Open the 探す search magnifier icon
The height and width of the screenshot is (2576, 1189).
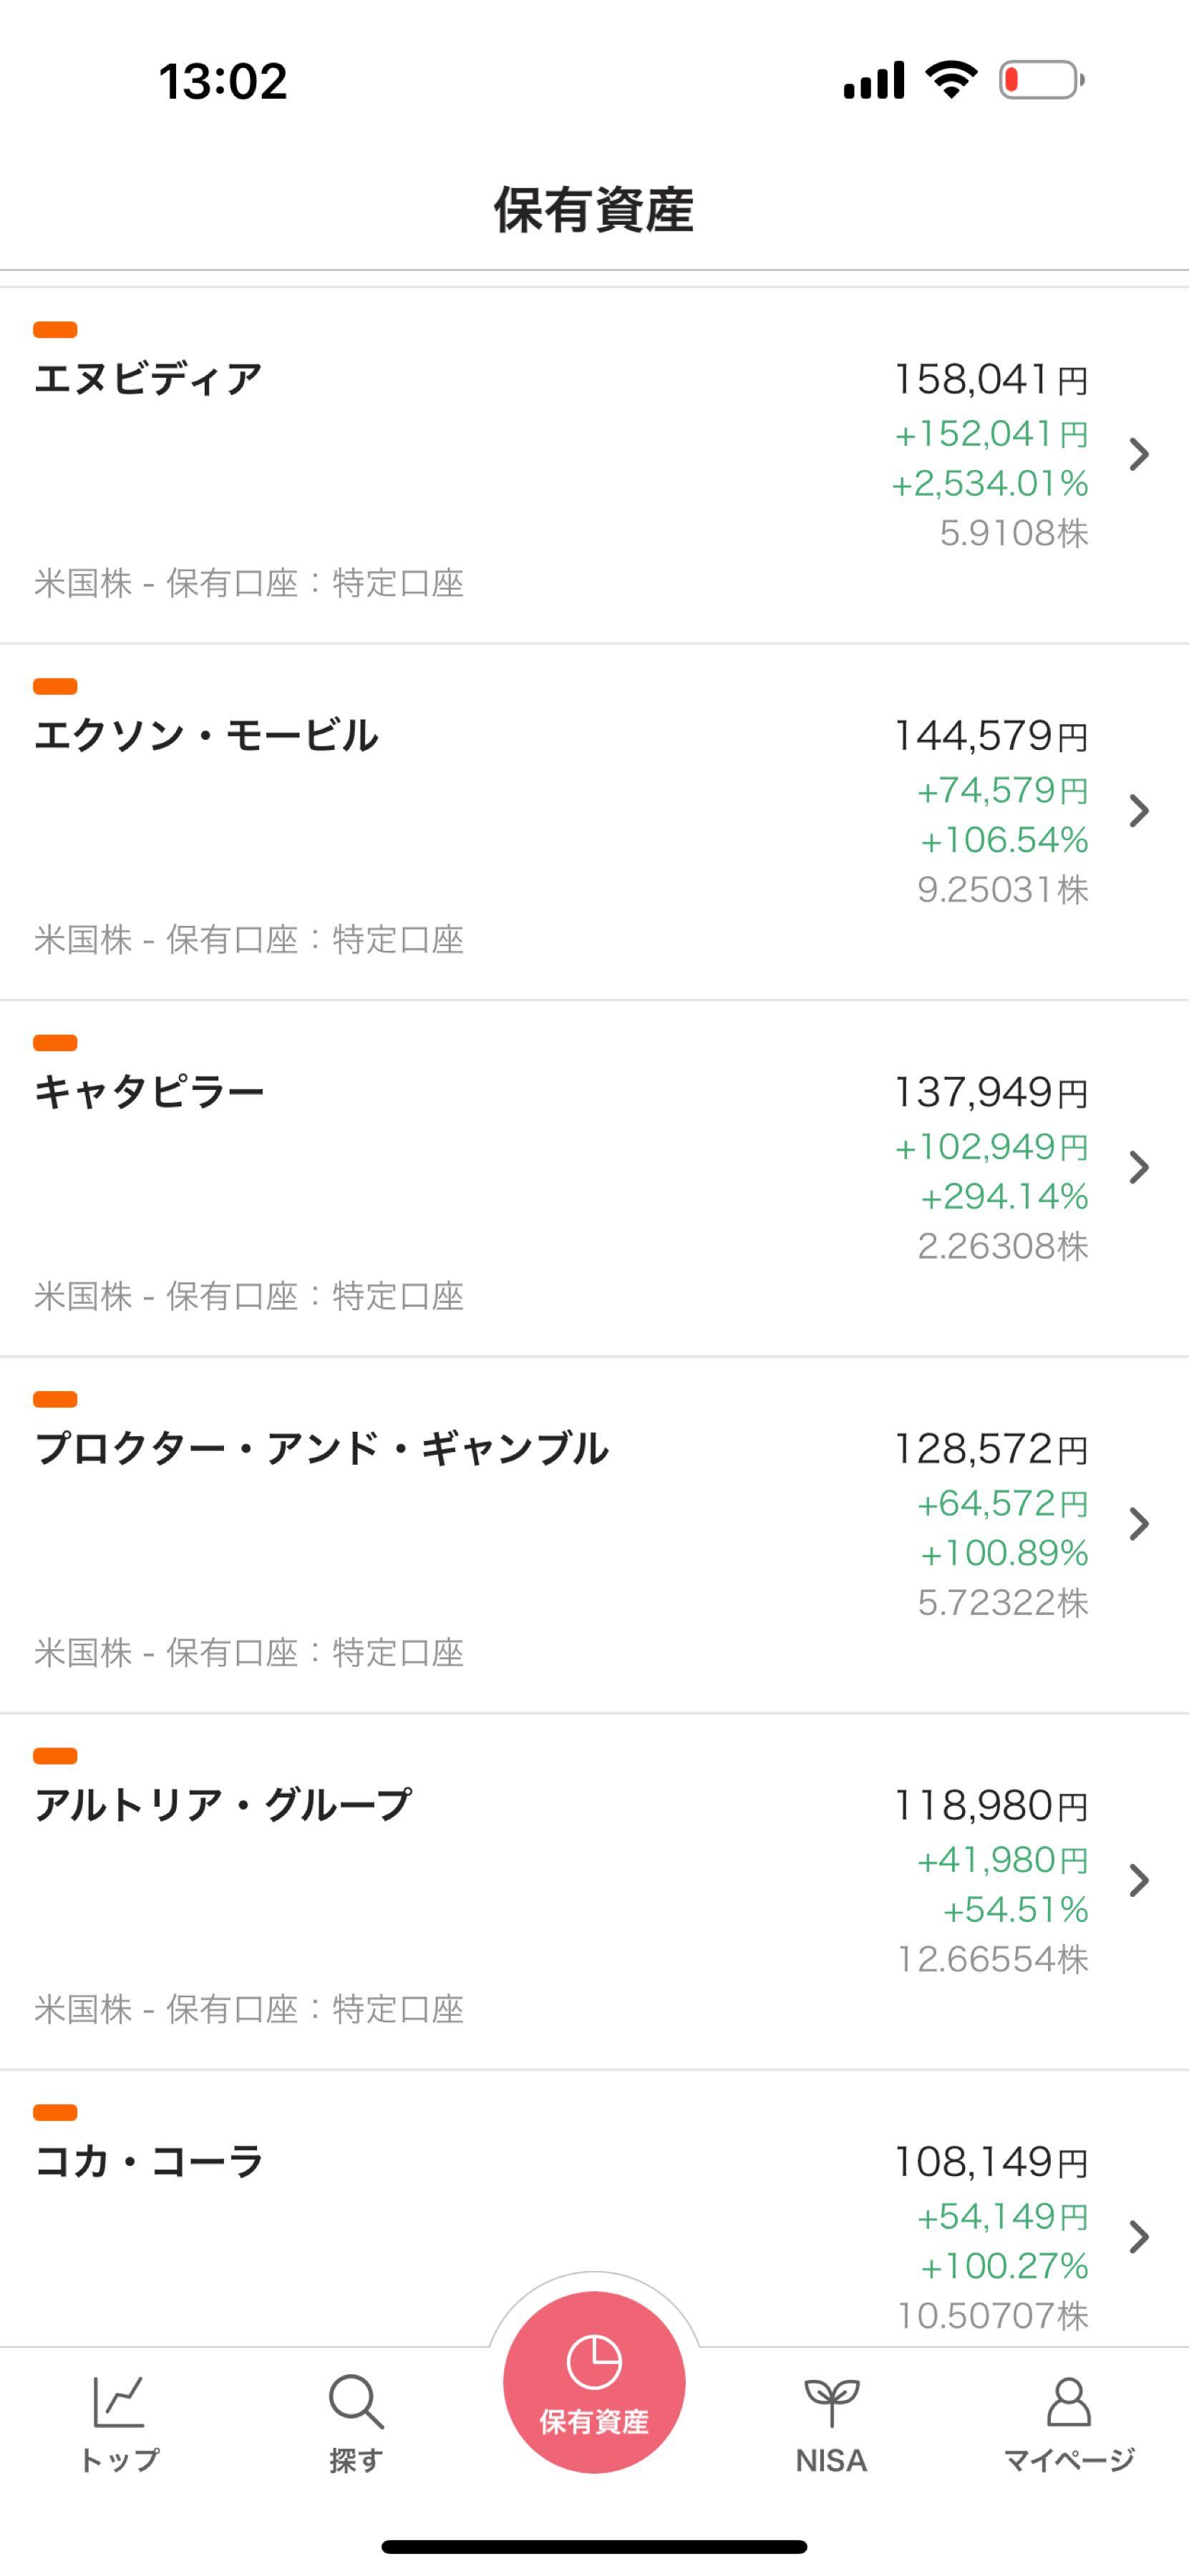coord(355,2403)
